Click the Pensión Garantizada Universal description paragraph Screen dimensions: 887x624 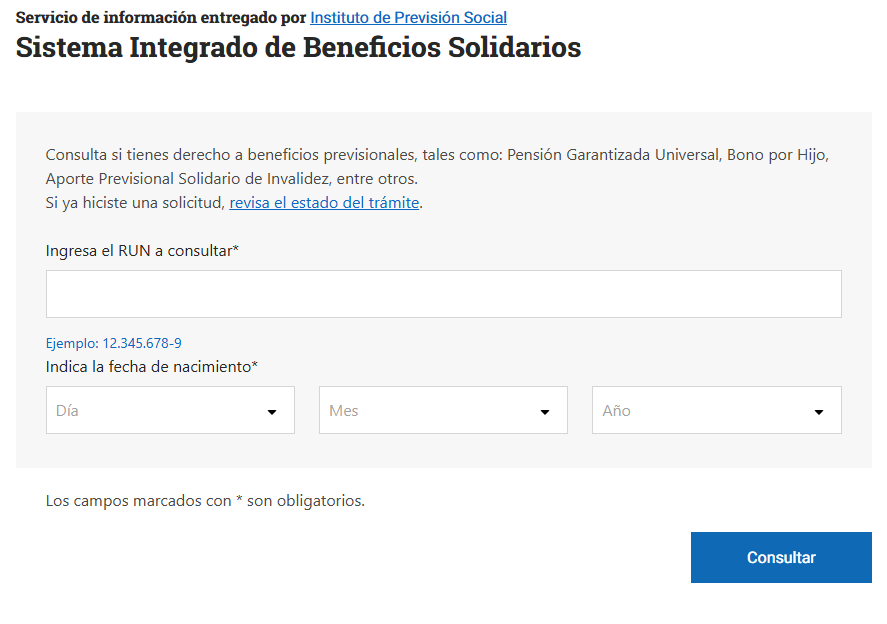pos(437,167)
